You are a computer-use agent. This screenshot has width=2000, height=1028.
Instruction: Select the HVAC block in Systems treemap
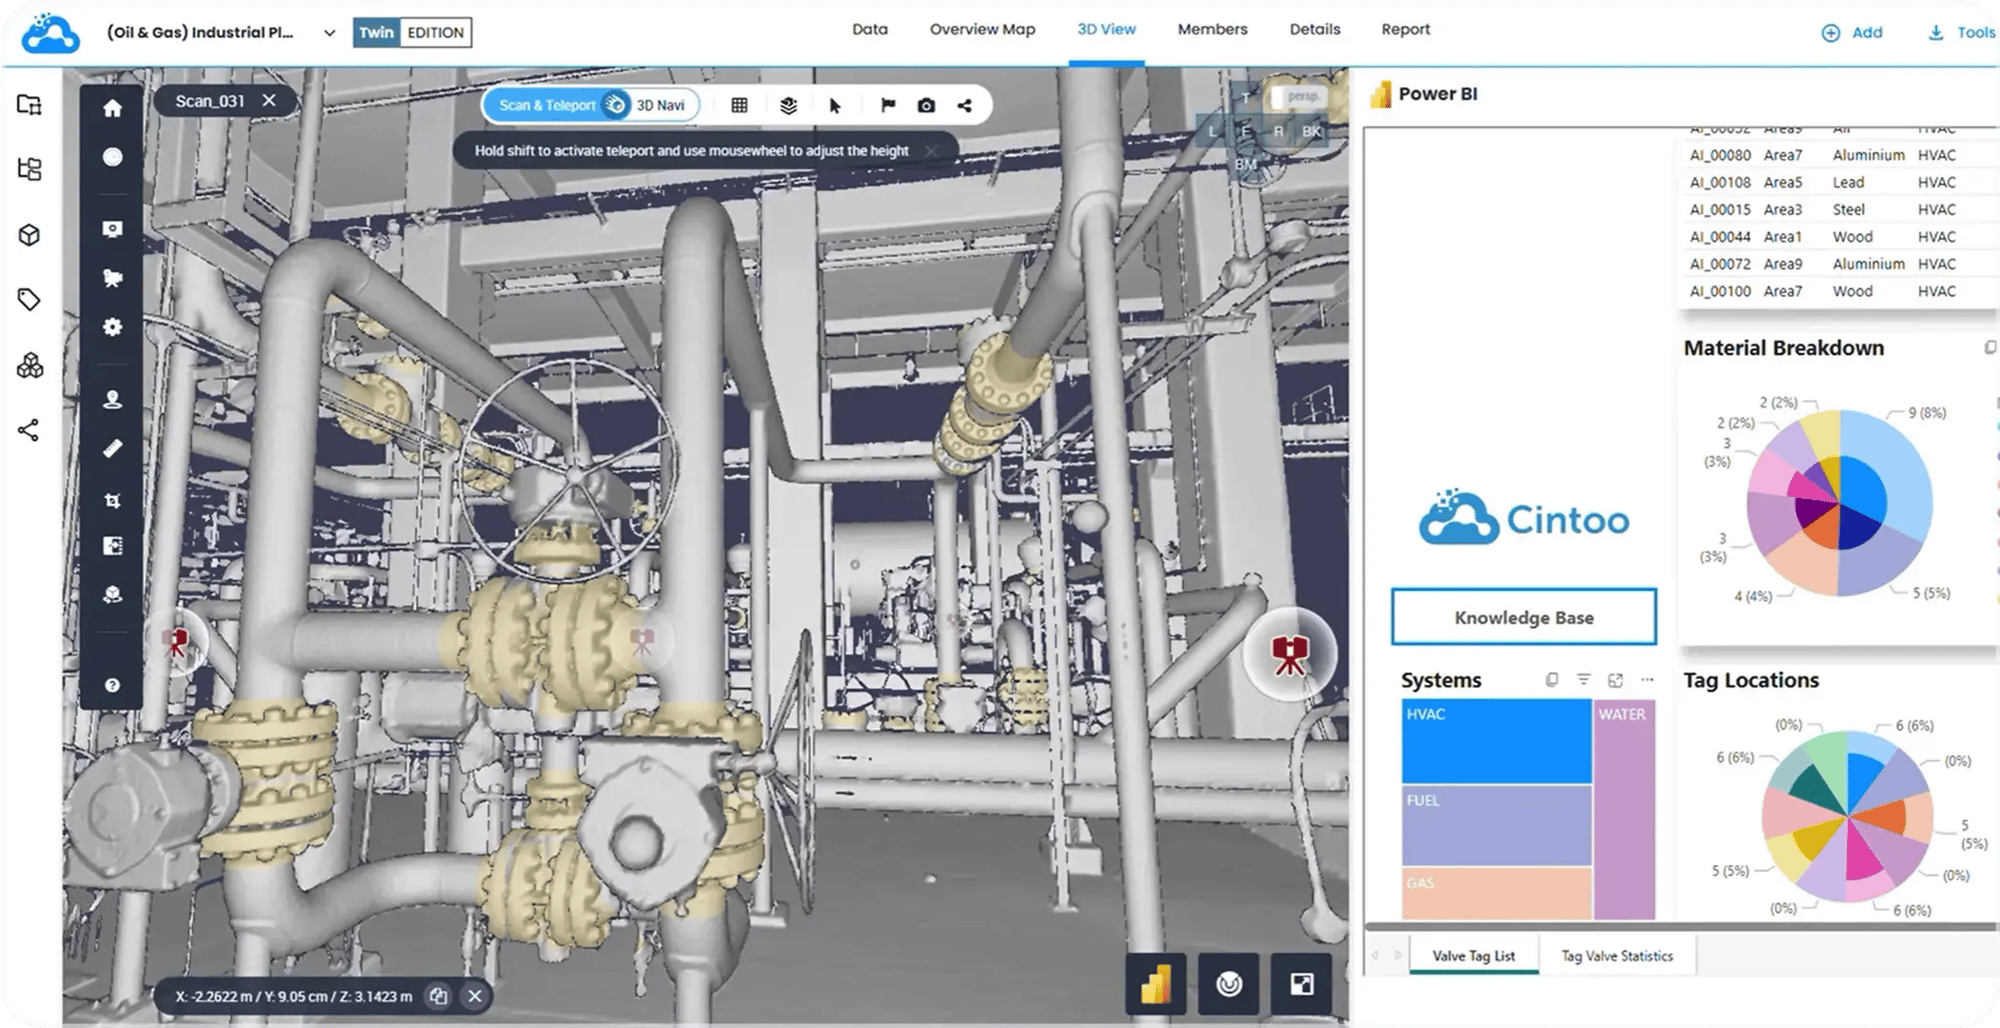coord(1496,741)
